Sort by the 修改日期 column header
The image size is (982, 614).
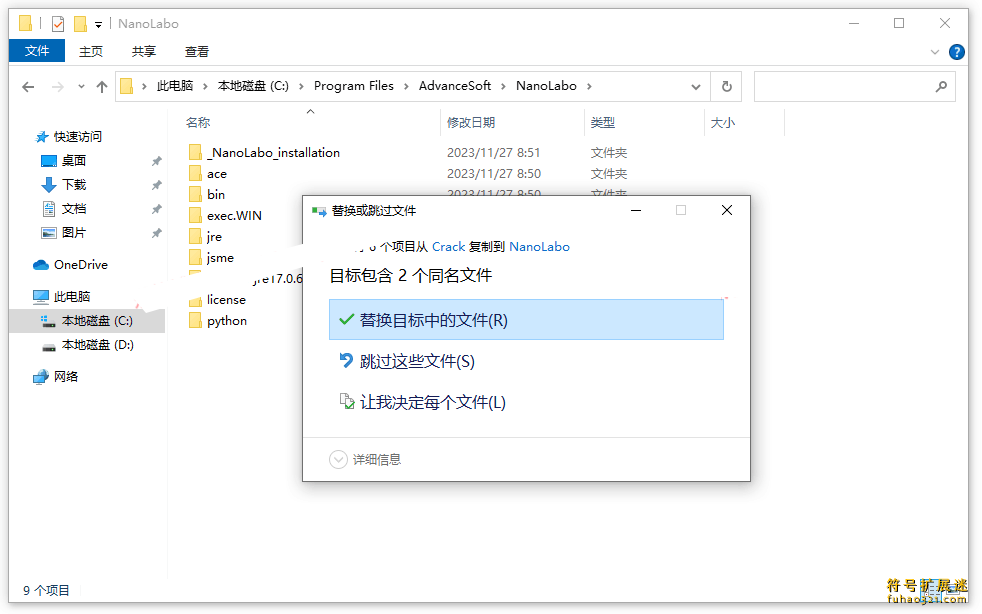471,122
